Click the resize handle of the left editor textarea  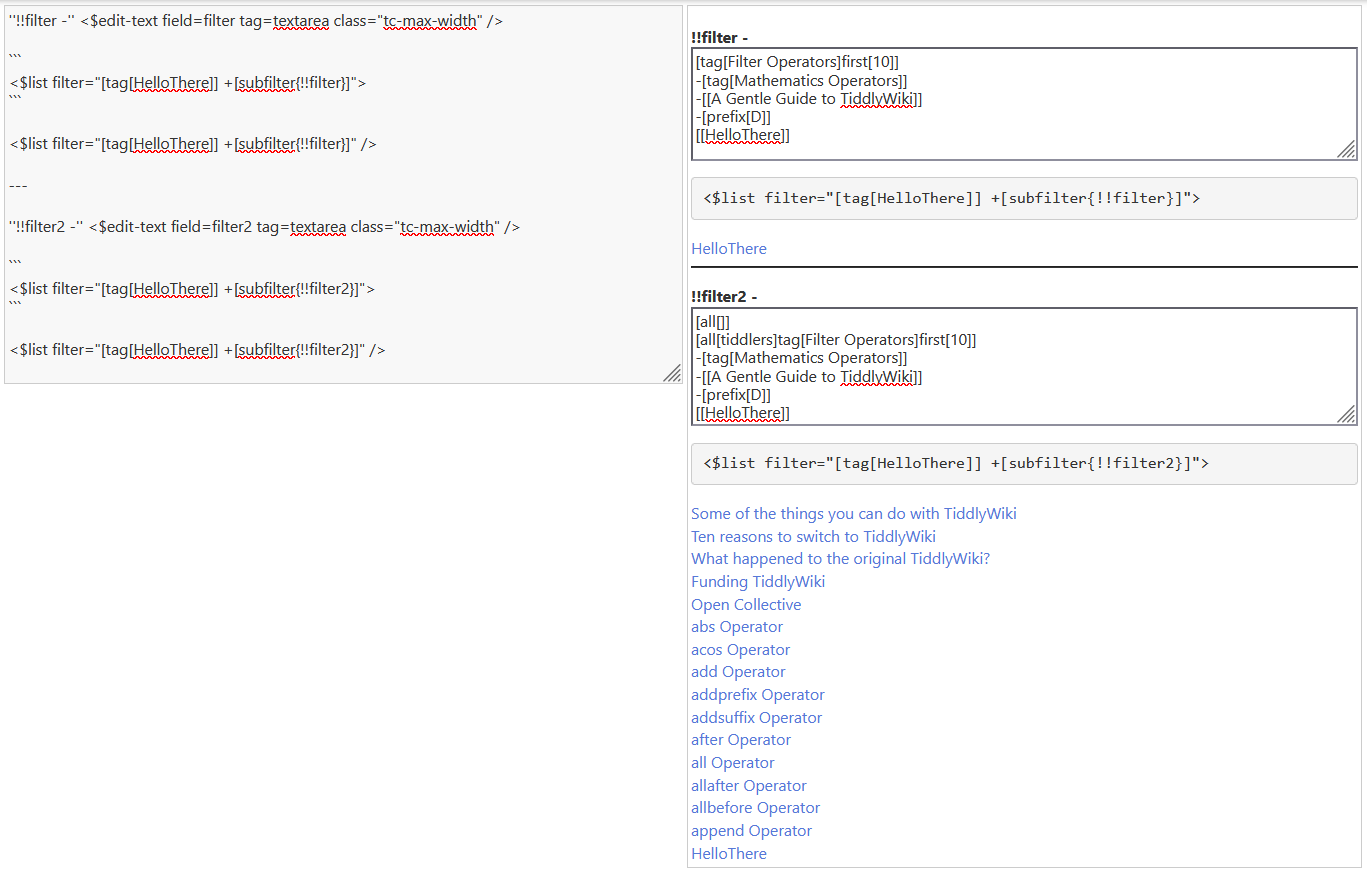pyautogui.click(x=672, y=373)
